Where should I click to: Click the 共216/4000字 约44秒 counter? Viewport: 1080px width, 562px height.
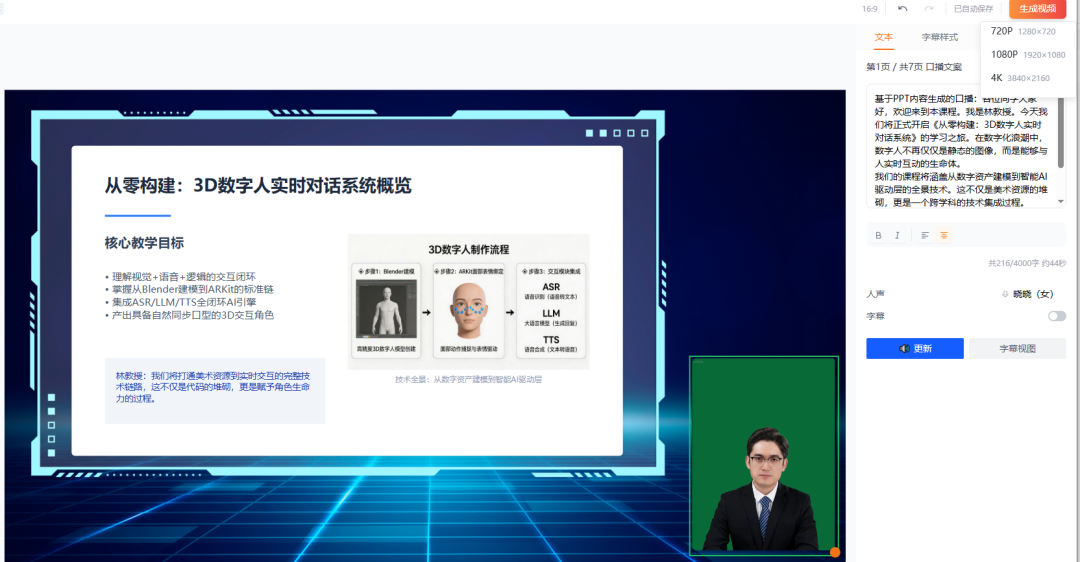pos(1027,263)
